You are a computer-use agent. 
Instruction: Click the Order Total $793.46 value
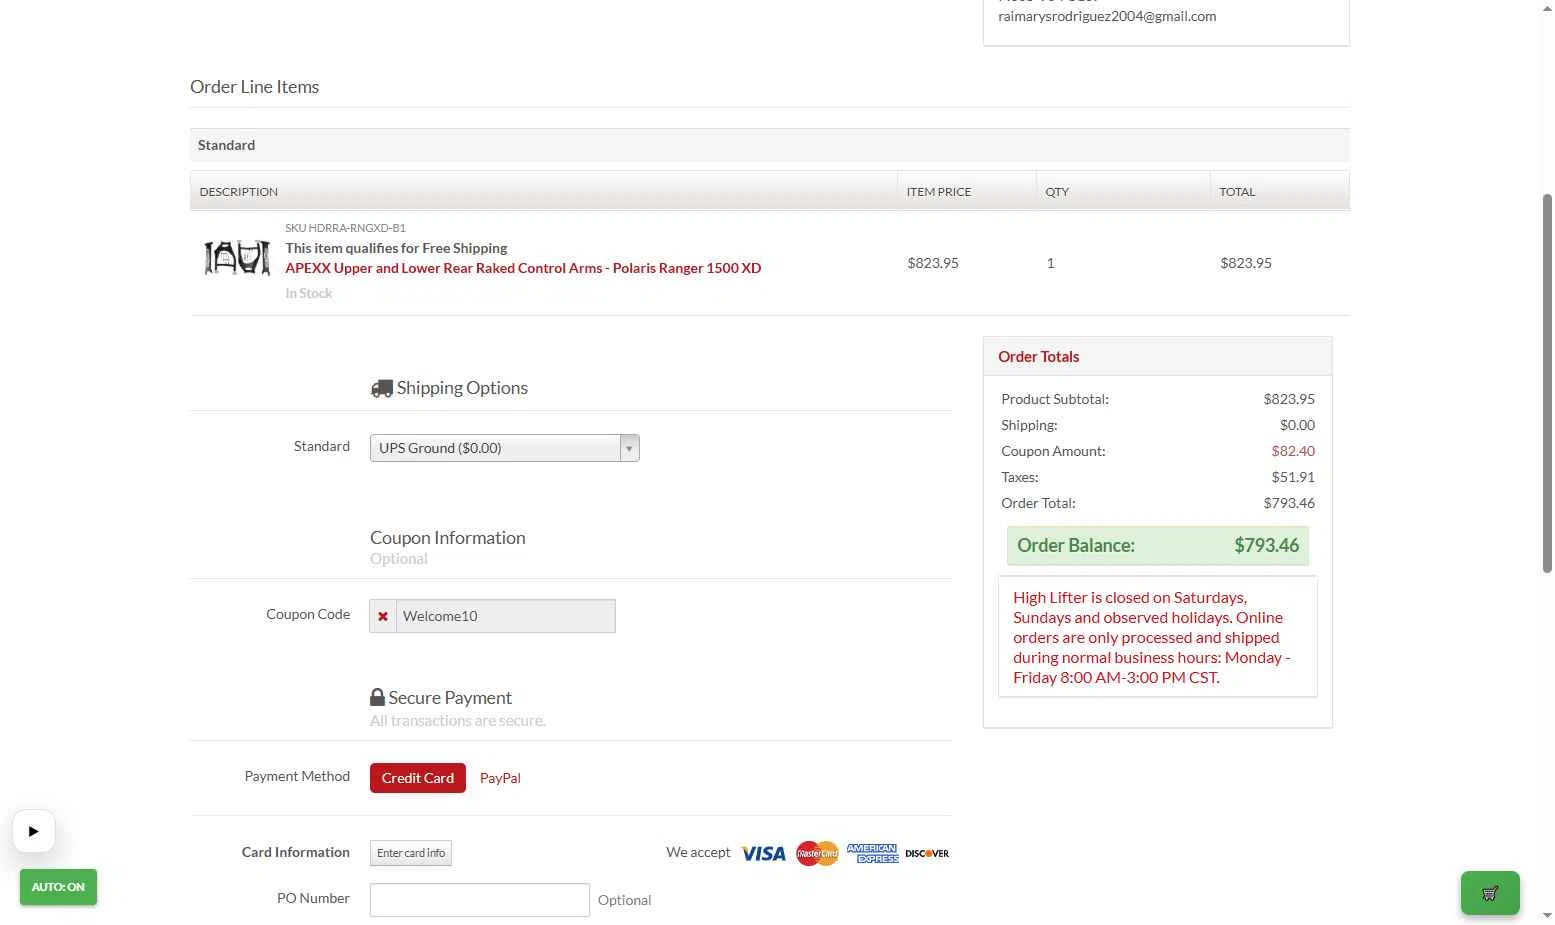1289,503
